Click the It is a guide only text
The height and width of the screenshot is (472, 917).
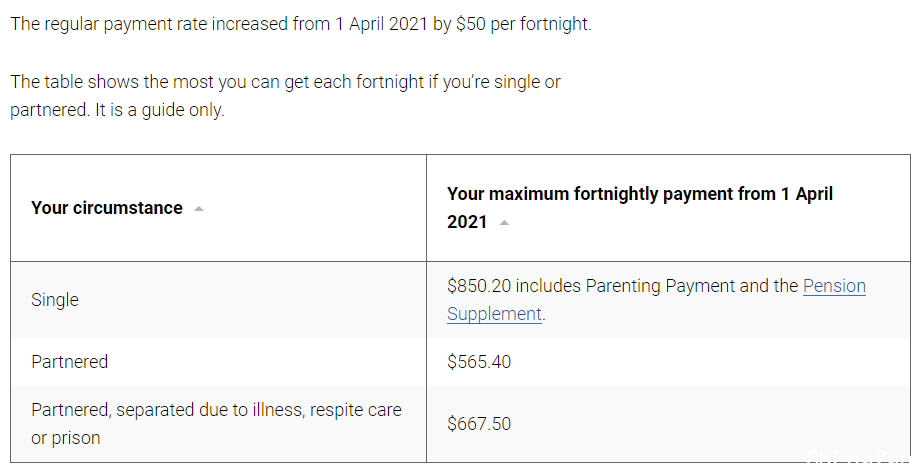(160, 111)
